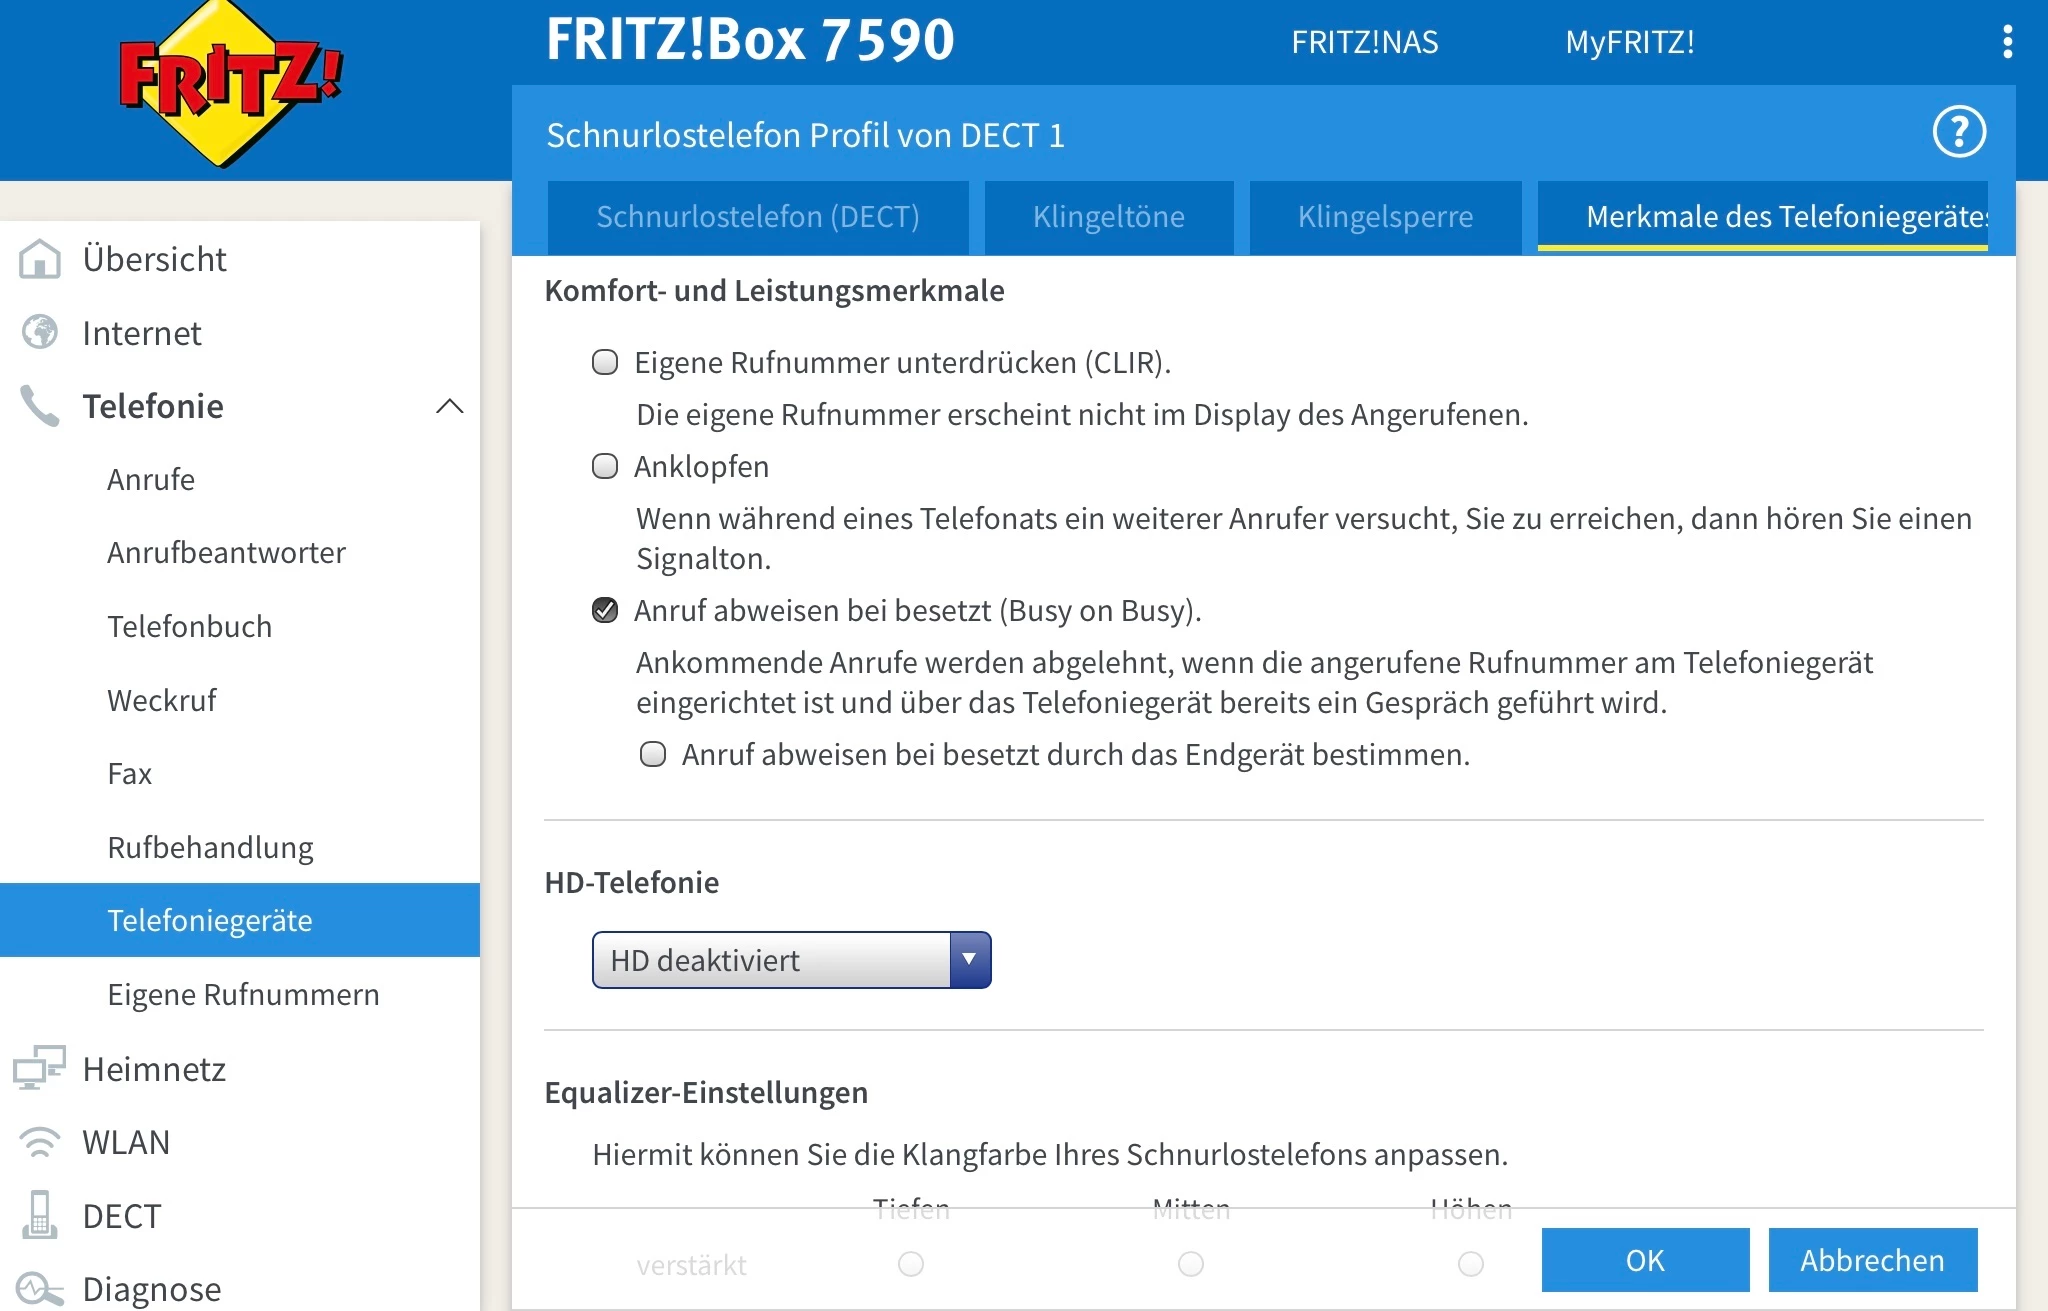Click the Heimnetz computers icon
Screen dimensions: 2048x1311
[x=40, y=1068]
